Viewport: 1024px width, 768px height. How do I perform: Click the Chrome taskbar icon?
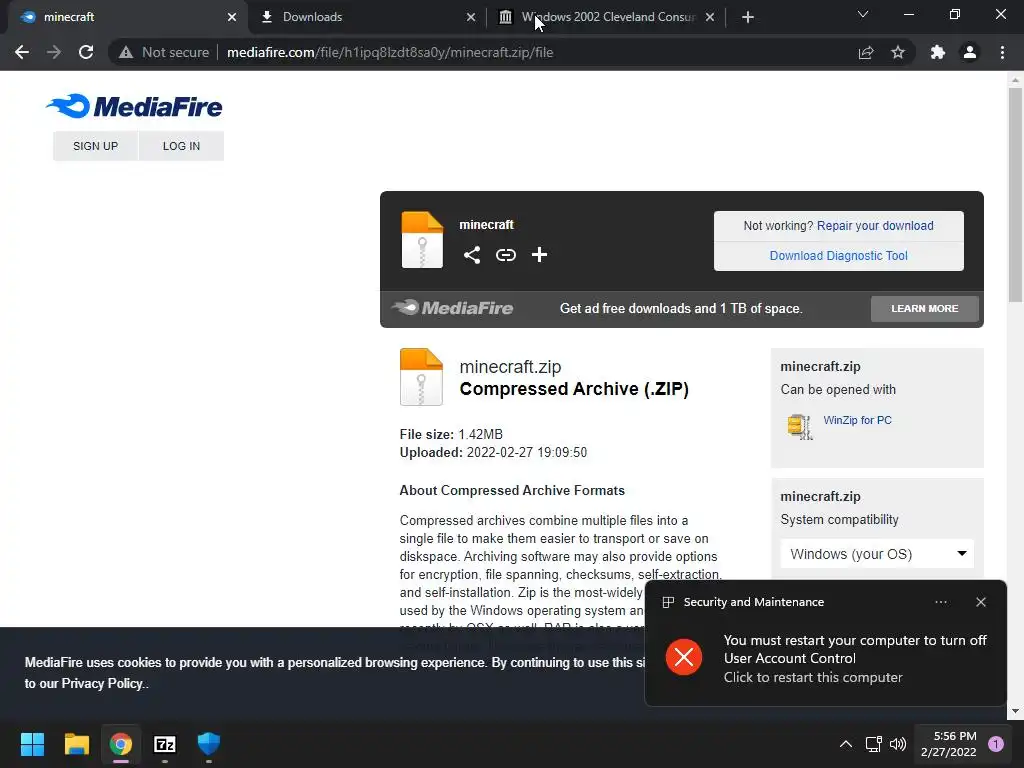pyautogui.click(x=121, y=744)
